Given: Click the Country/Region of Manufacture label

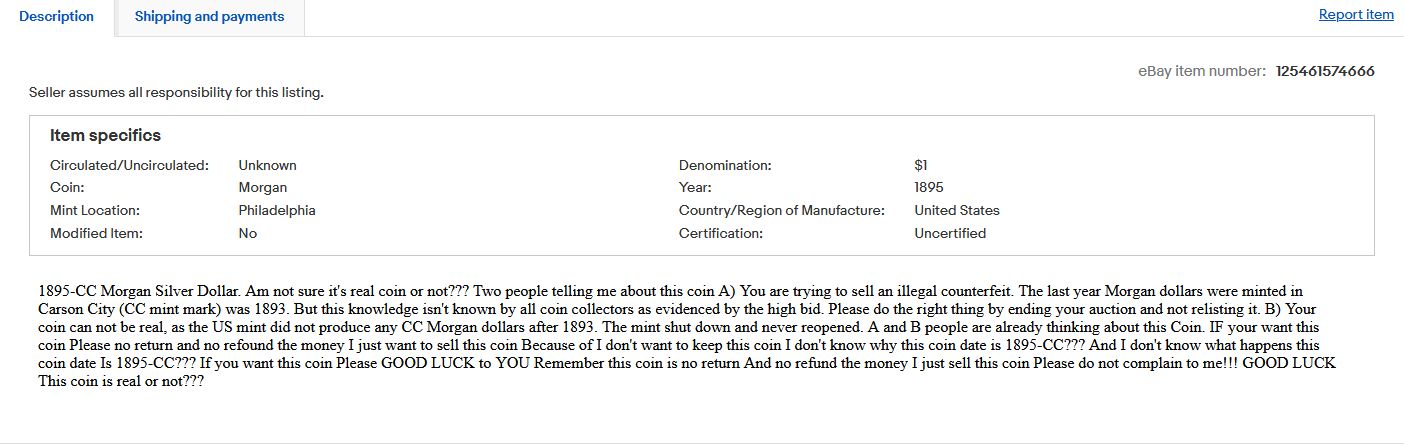Looking at the screenshot, I should (x=782, y=211).
